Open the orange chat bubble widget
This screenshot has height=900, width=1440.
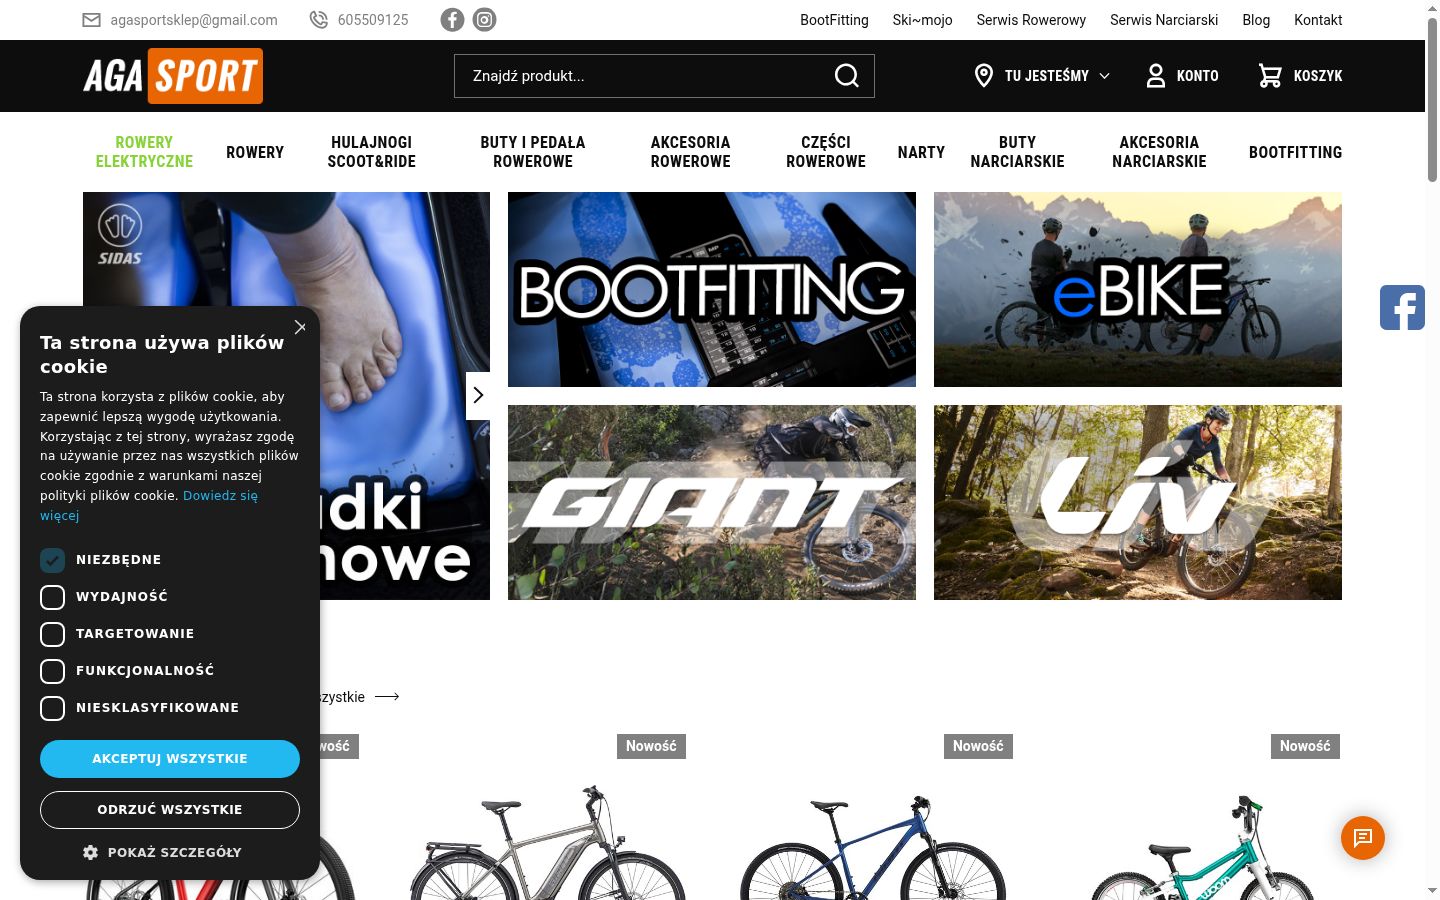coord(1363,838)
